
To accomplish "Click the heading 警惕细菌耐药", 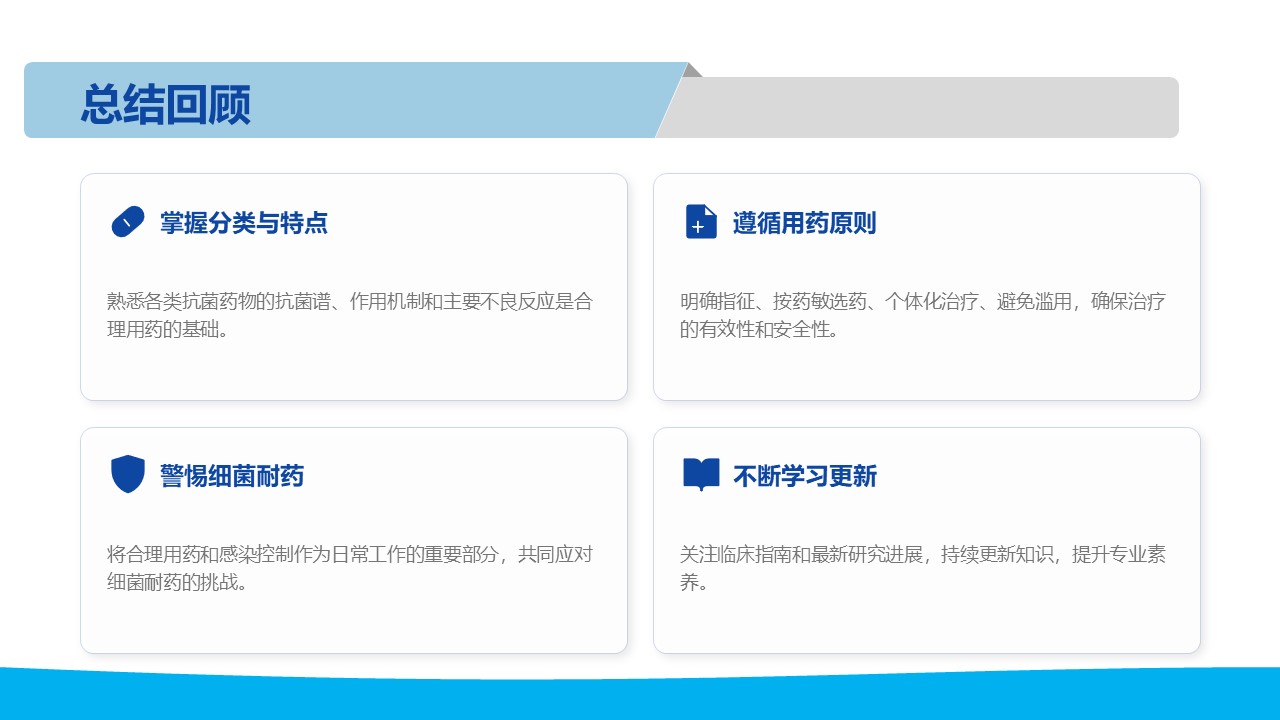I will point(232,476).
